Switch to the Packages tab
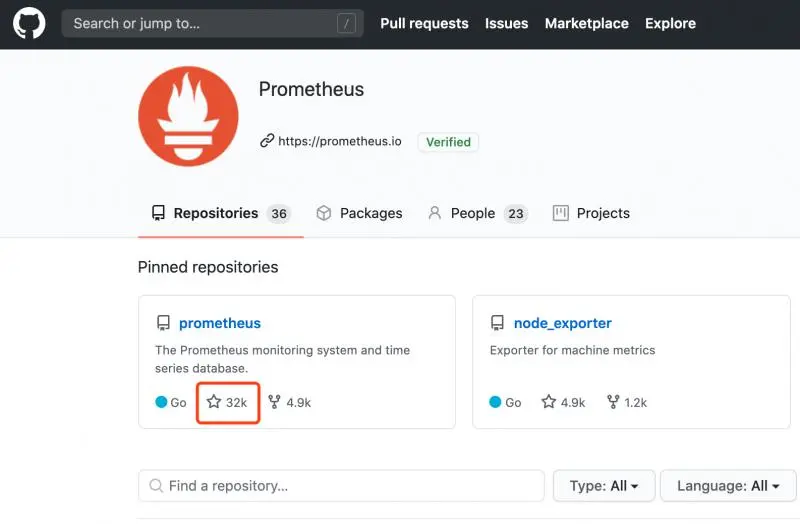This screenshot has width=800, height=524. [359, 213]
